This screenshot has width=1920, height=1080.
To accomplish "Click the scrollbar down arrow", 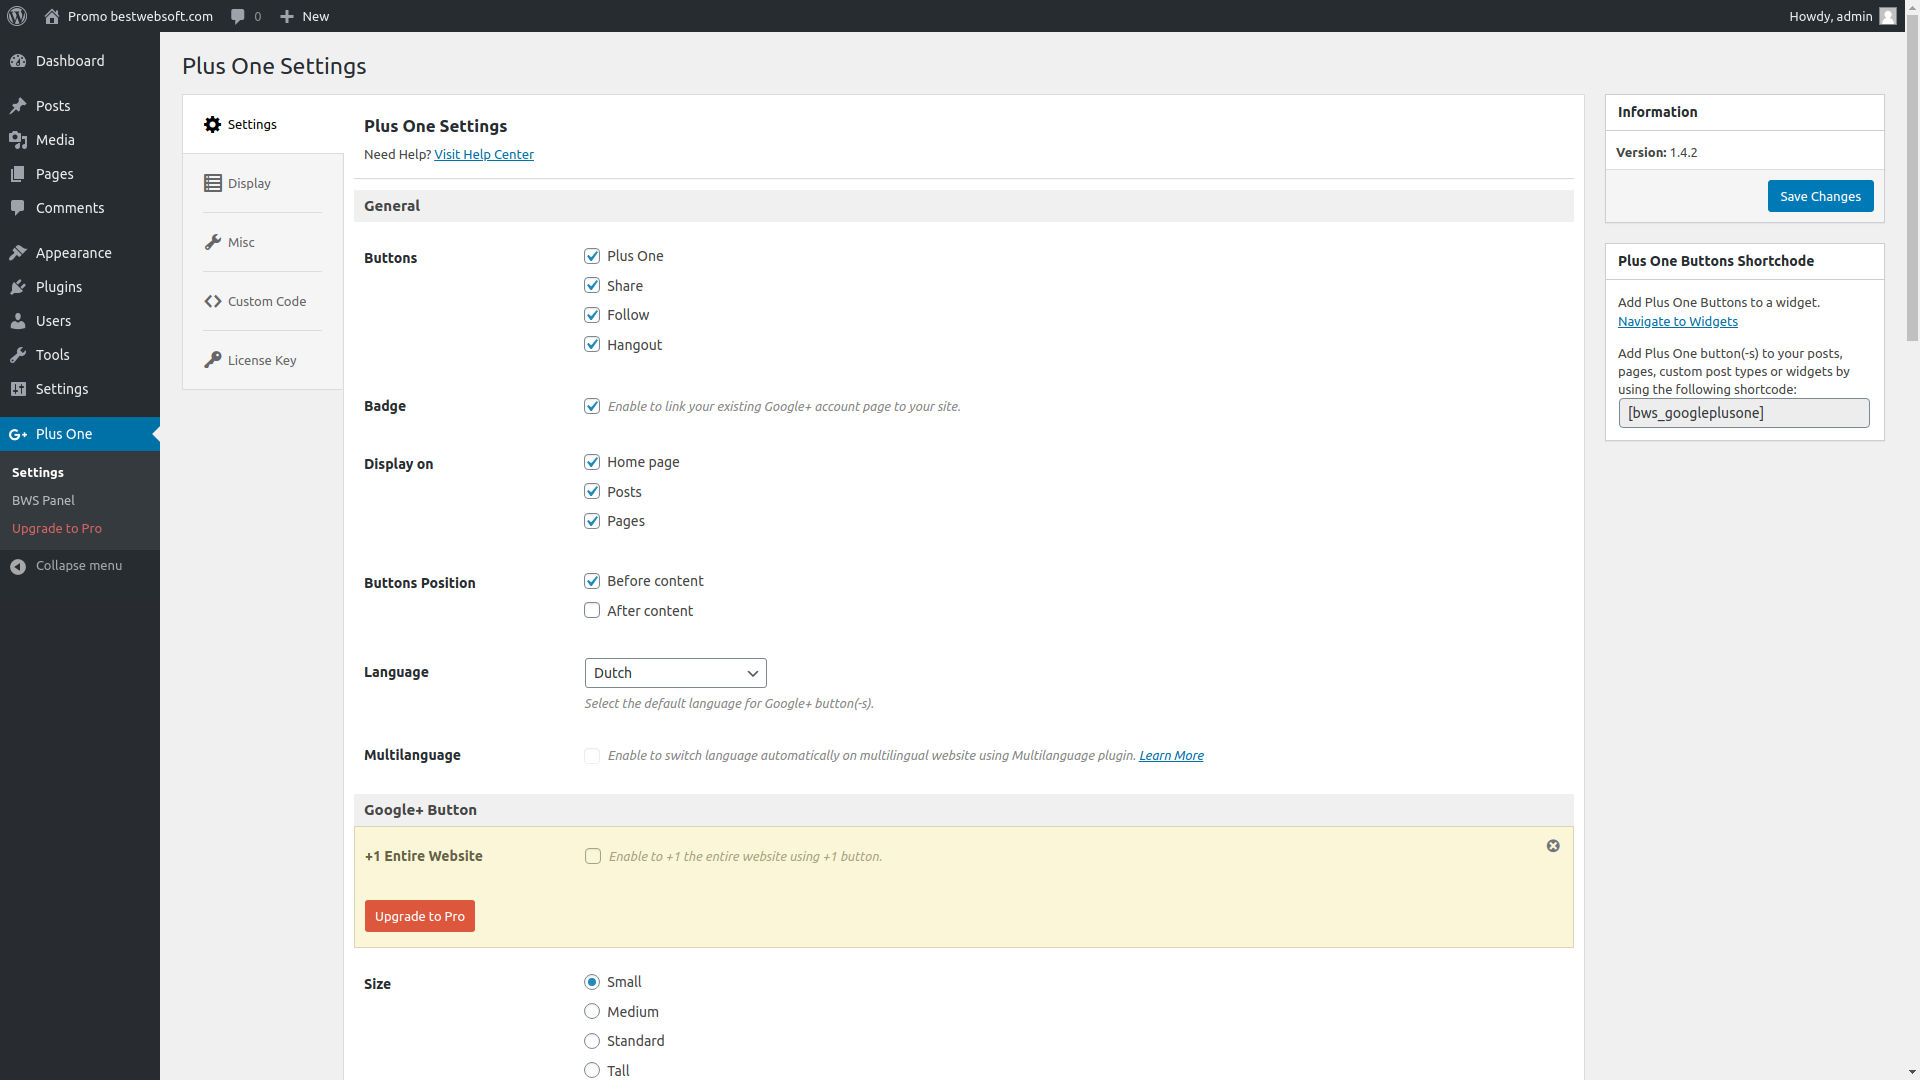I will point(1912,1072).
